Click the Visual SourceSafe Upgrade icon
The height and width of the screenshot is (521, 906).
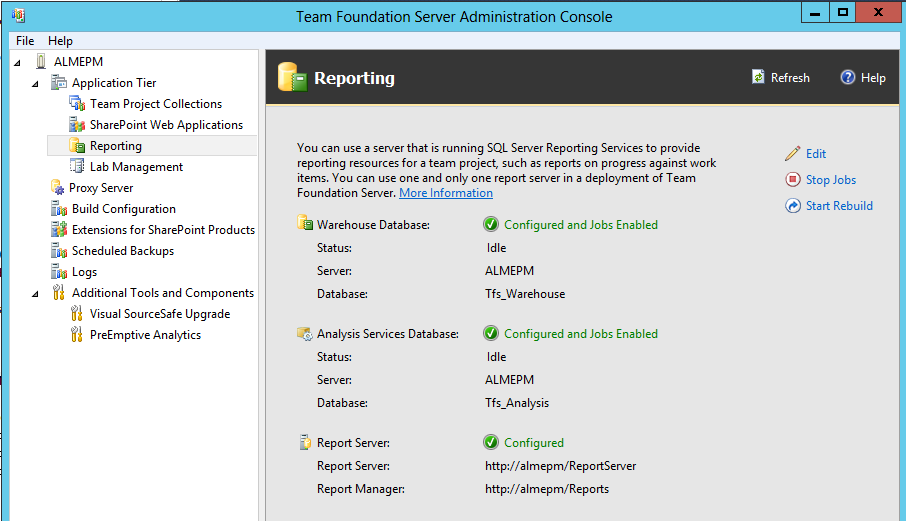76,314
